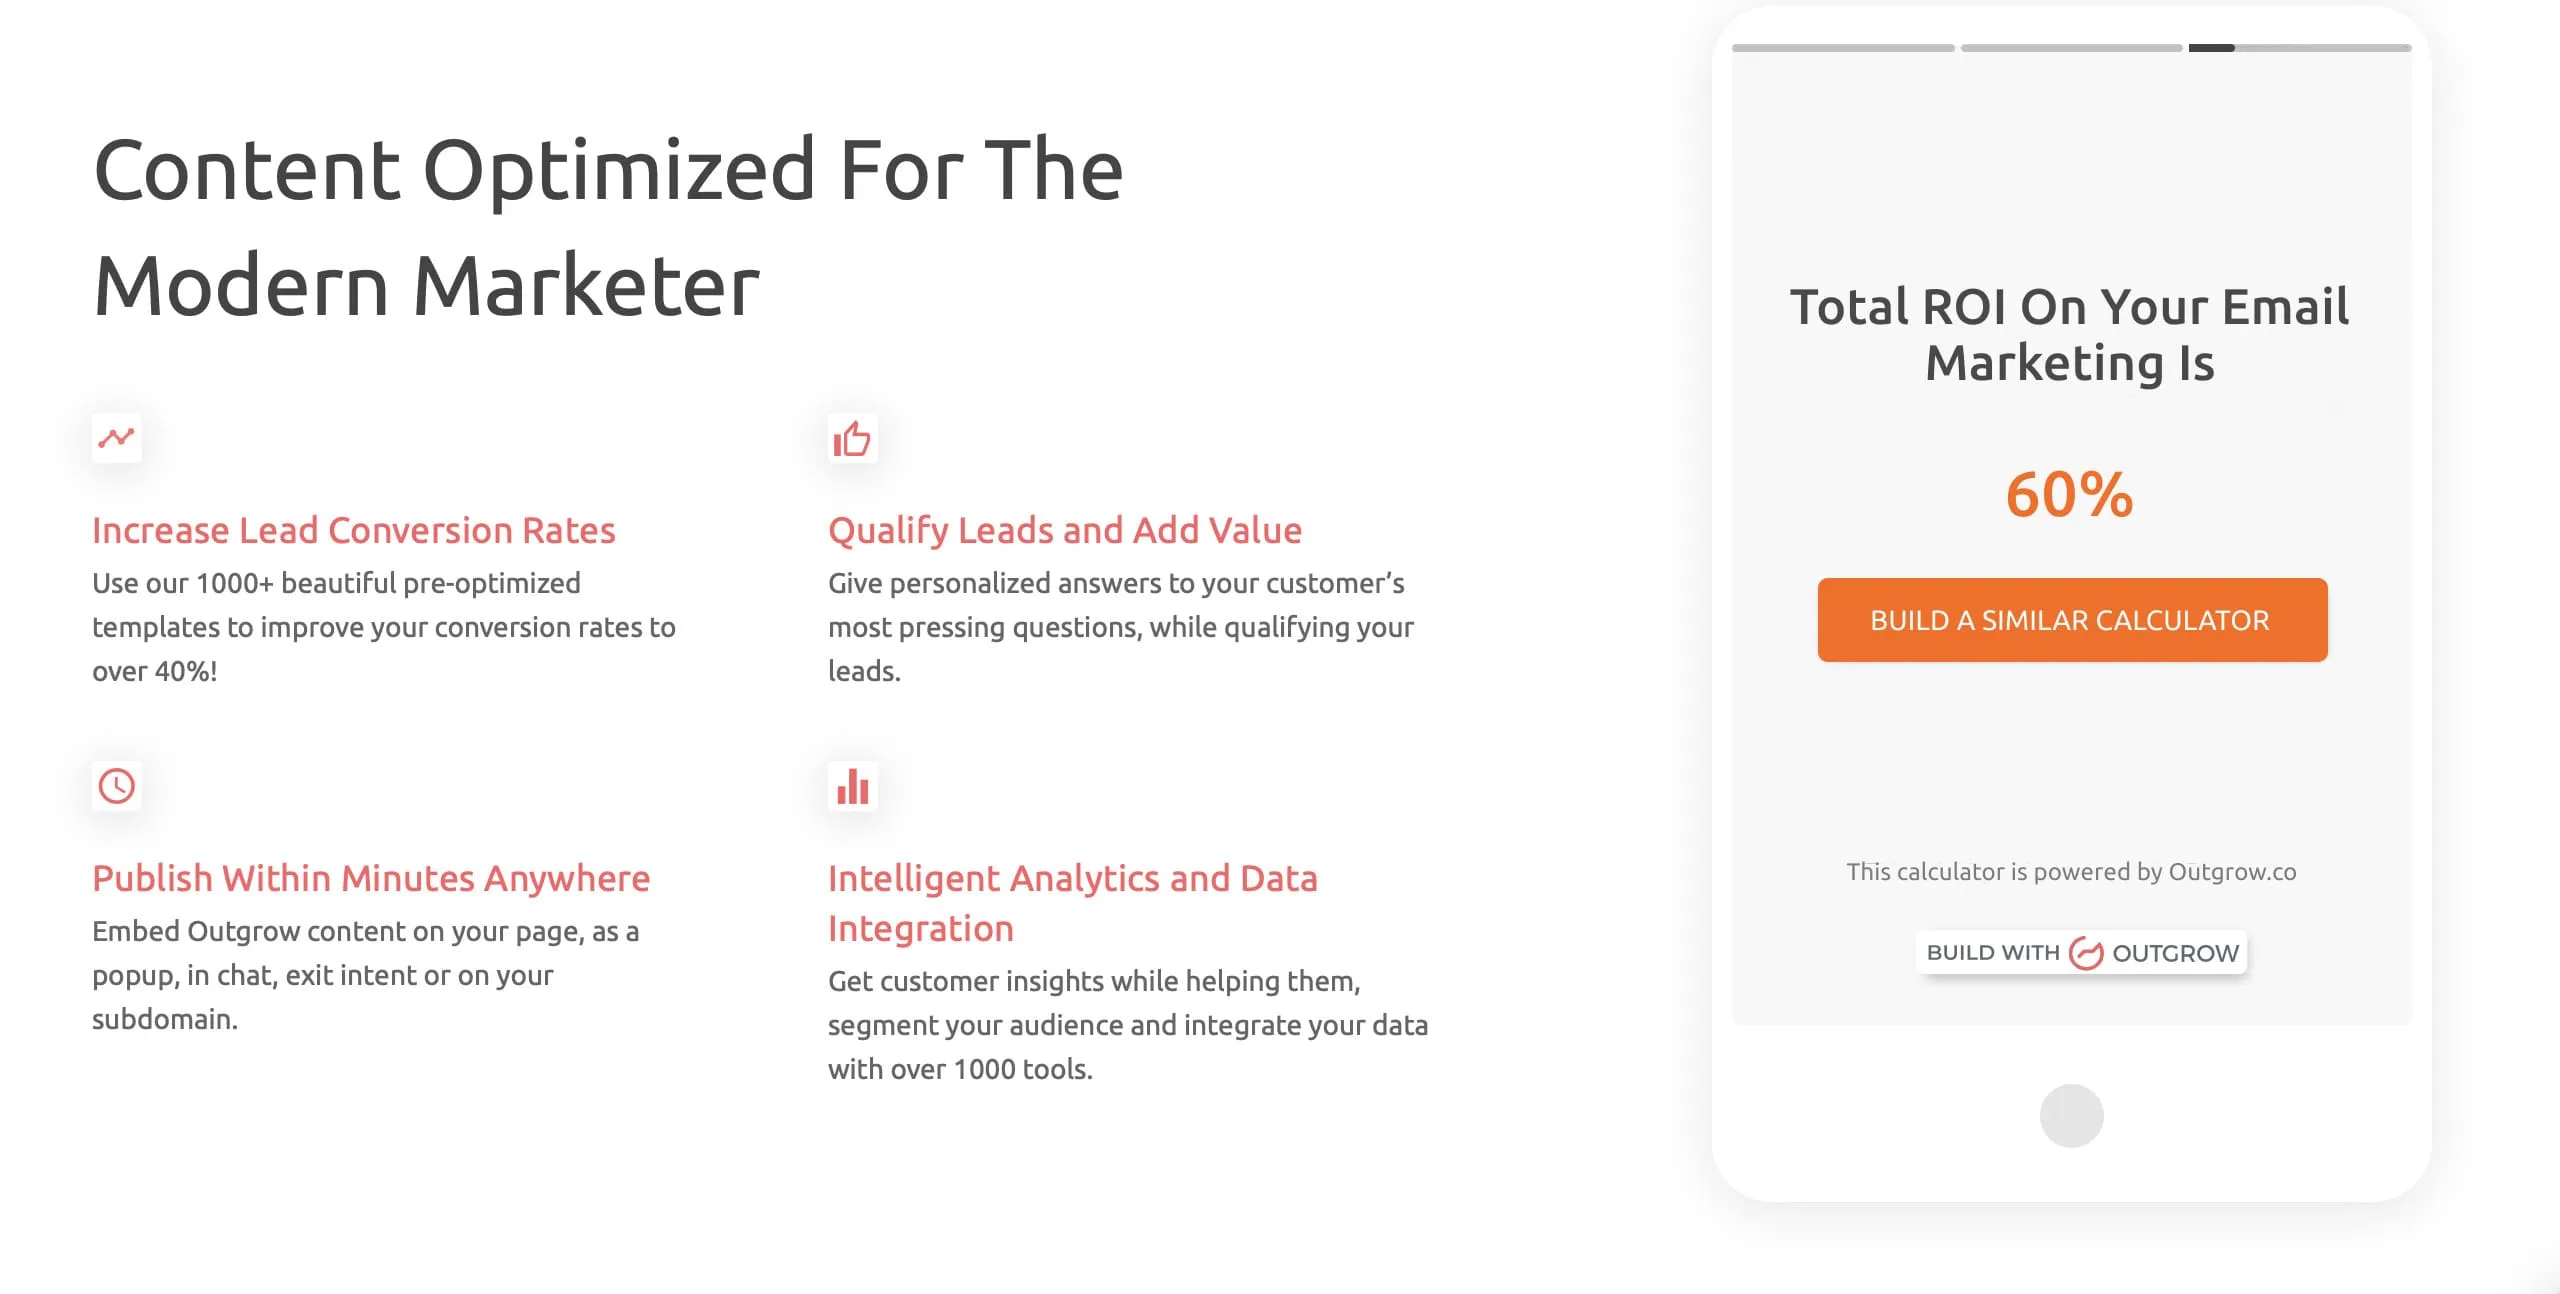
Task: Open Publish Within Minutes Anywhere heading
Action: [x=371, y=877]
